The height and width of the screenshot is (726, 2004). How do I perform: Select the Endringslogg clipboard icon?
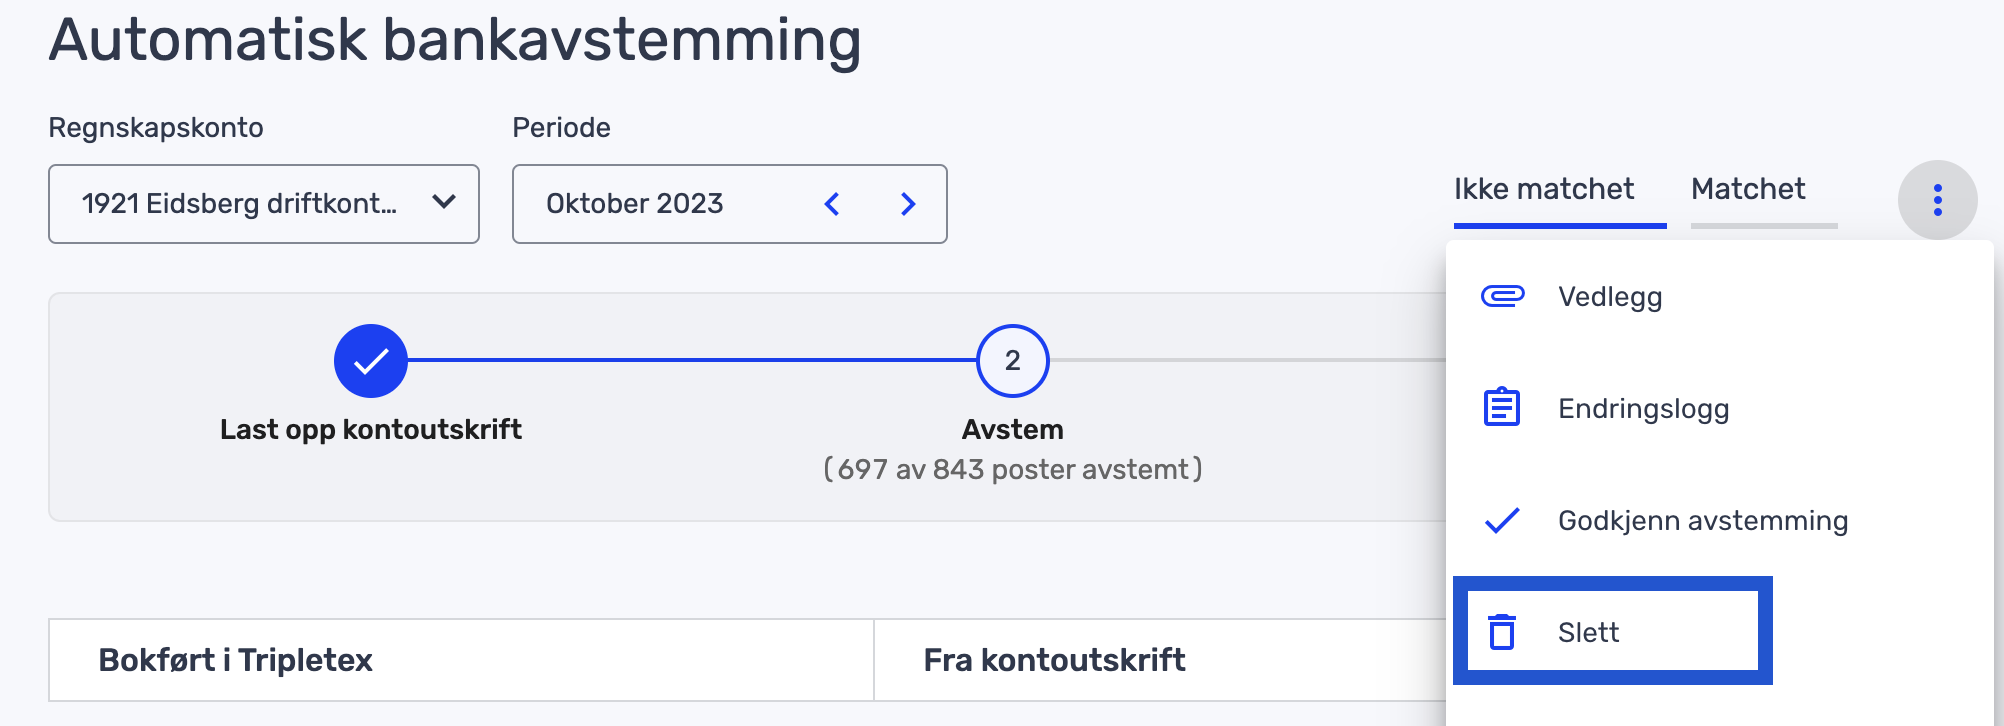(1500, 408)
